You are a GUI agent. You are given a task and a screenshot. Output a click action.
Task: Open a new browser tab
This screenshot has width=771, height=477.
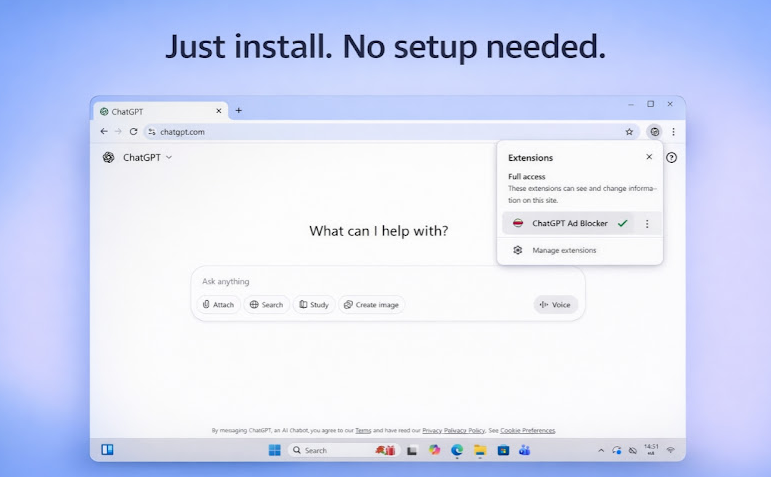[238, 111]
